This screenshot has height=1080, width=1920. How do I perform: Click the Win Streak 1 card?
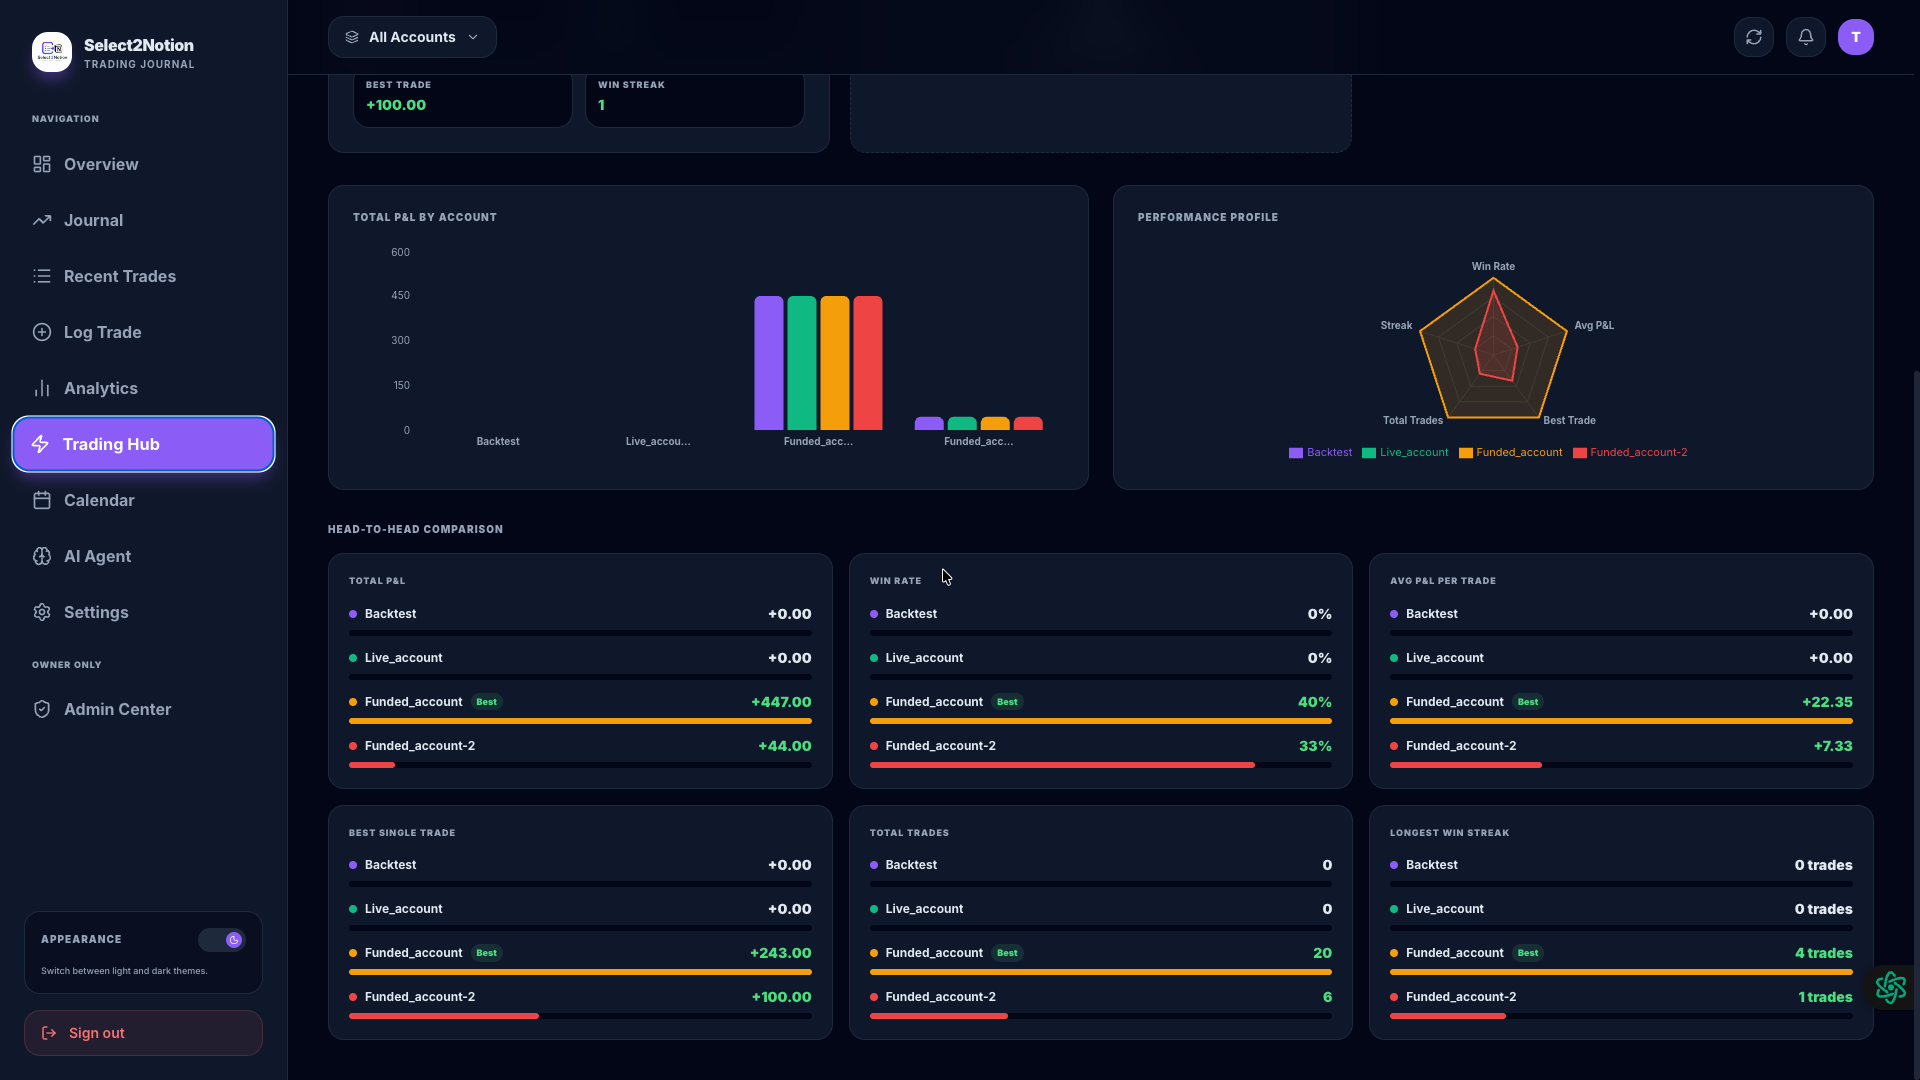click(x=695, y=100)
